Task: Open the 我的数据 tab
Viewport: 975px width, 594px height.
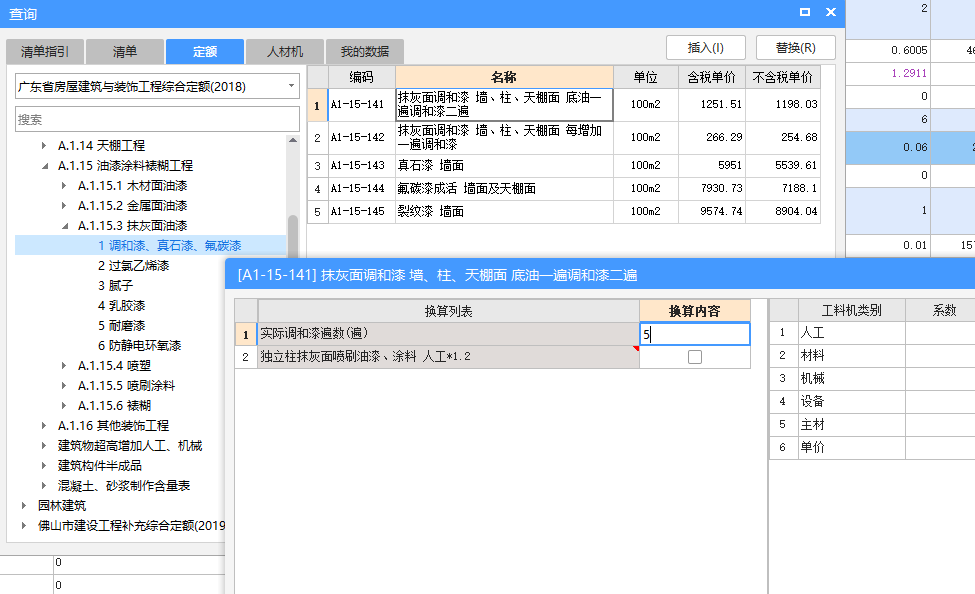Action: 365,52
